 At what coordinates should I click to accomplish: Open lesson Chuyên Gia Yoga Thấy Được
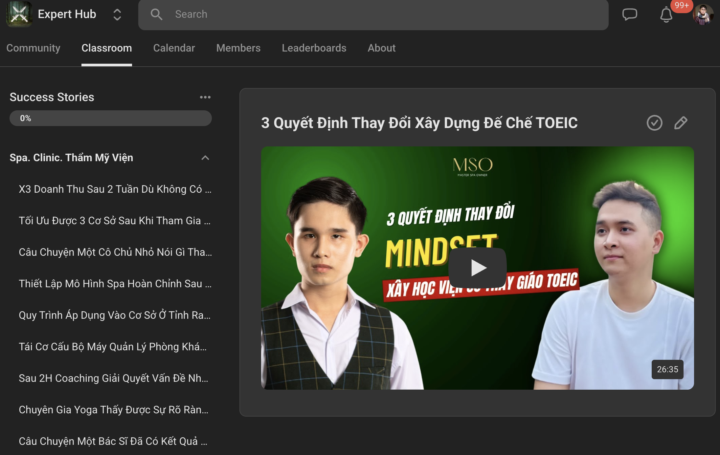114,410
